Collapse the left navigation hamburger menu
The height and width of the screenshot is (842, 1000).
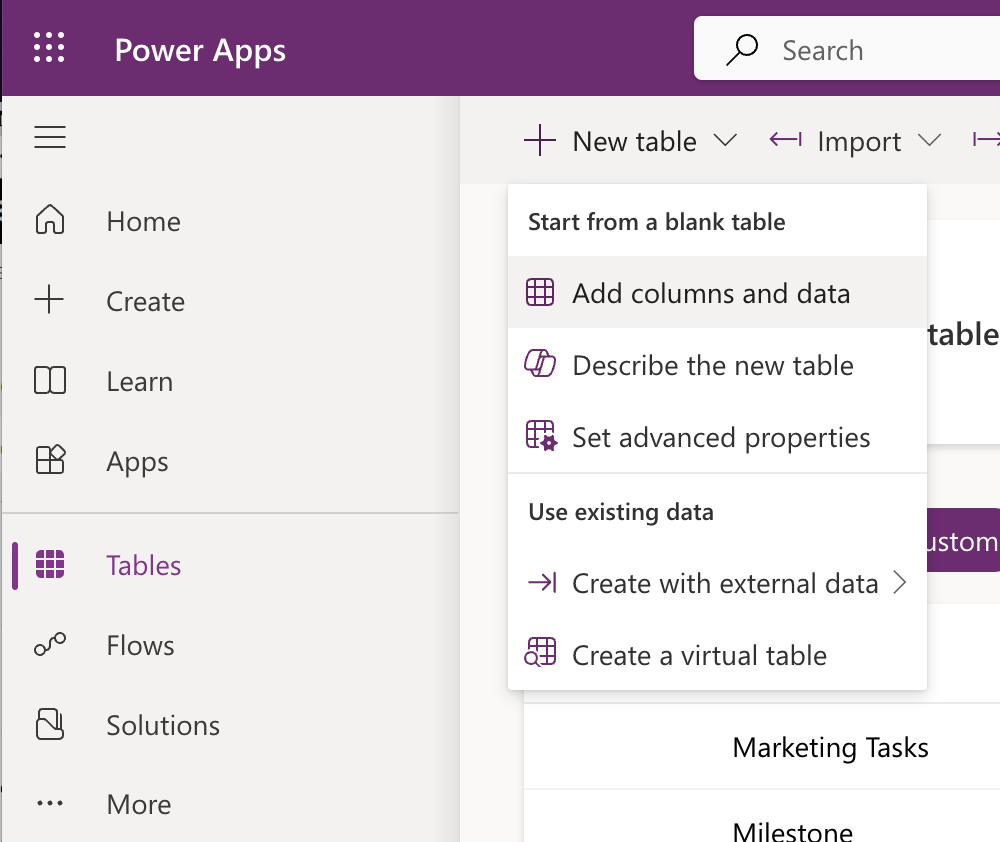50,137
